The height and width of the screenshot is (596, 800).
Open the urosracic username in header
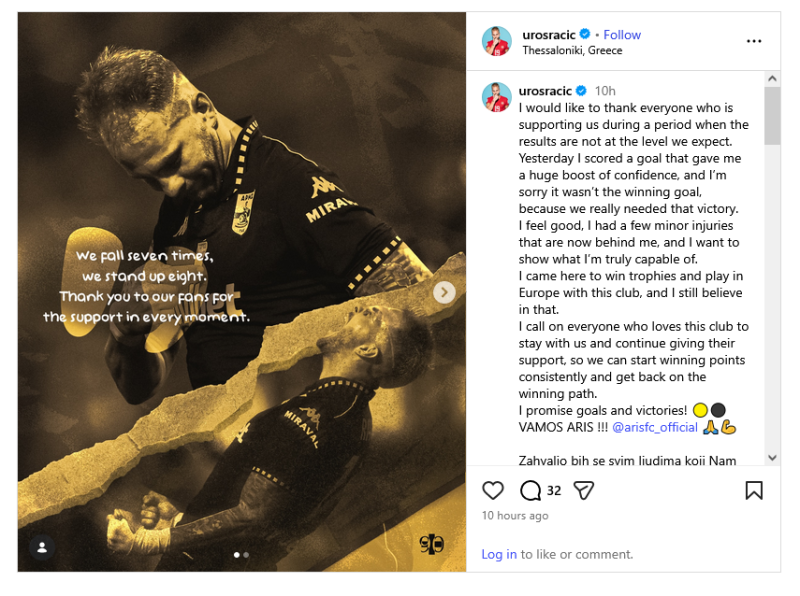548,35
